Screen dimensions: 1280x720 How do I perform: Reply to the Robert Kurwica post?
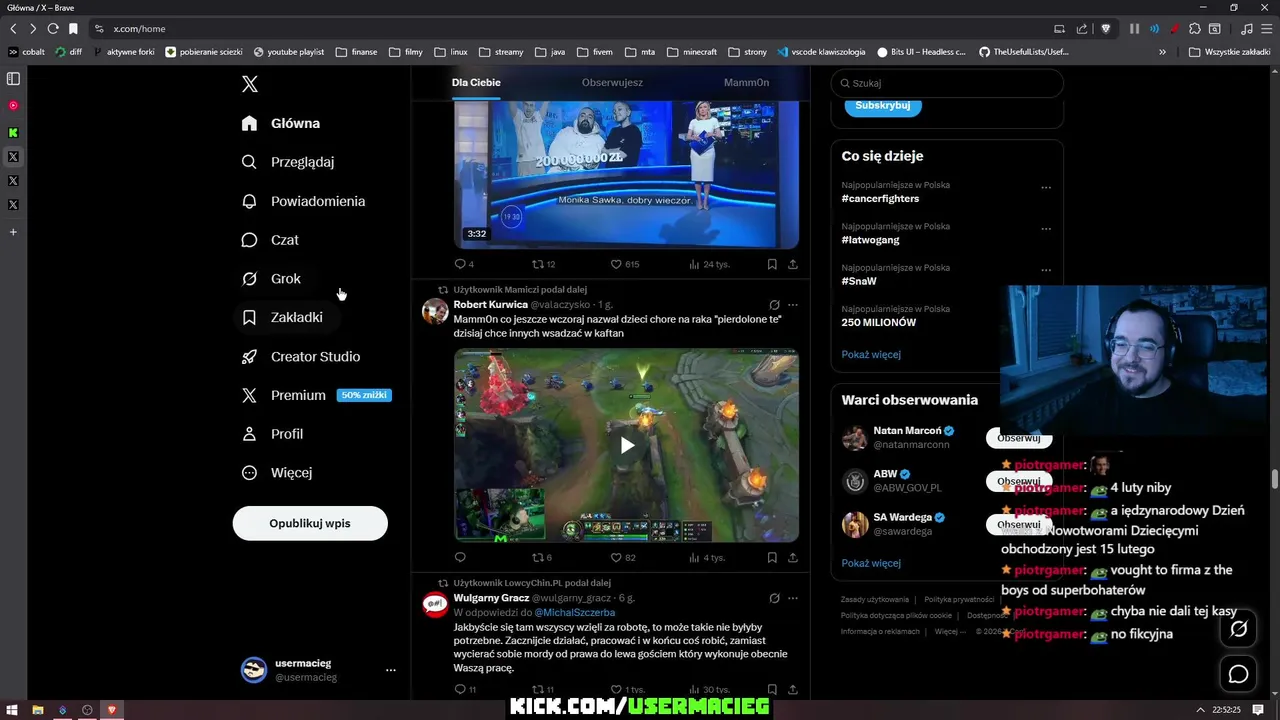tap(460, 558)
